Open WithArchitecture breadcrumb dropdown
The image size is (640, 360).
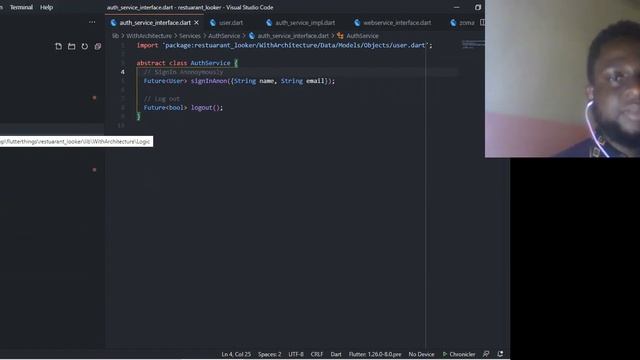(149, 36)
